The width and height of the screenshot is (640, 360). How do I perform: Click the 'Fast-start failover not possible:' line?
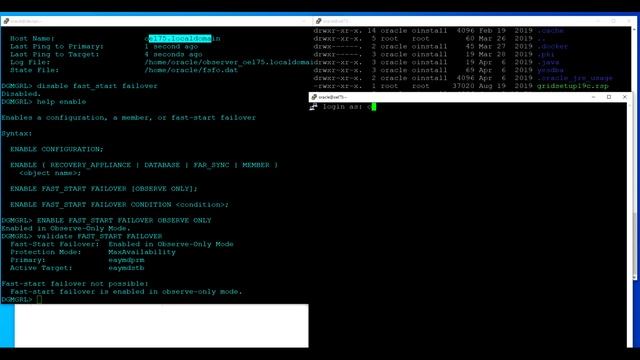(x=75, y=284)
